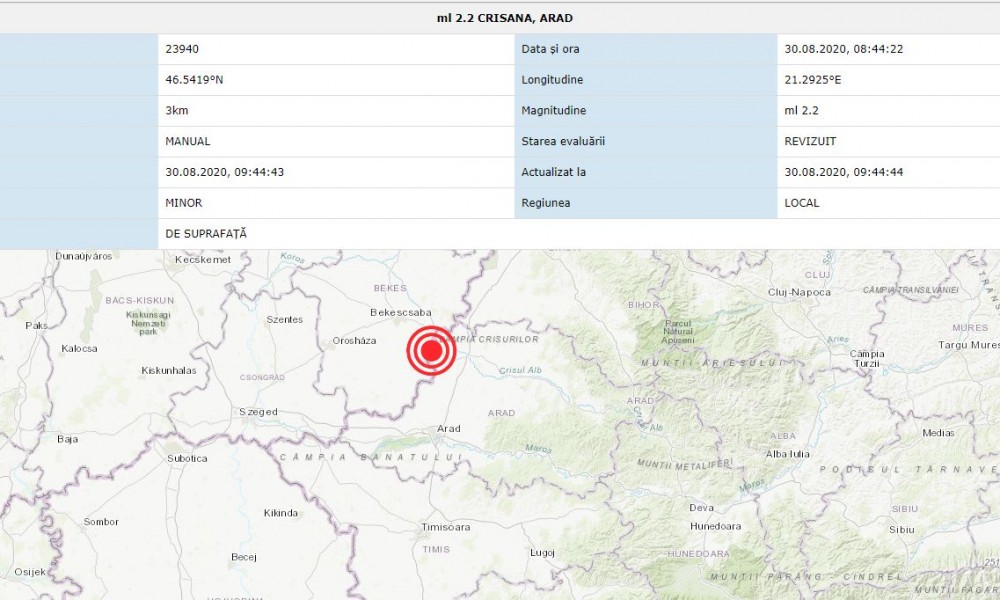Image resolution: width=1000 pixels, height=600 pixels.
Task: Click Sibiu city label on map
Action: 902,529
